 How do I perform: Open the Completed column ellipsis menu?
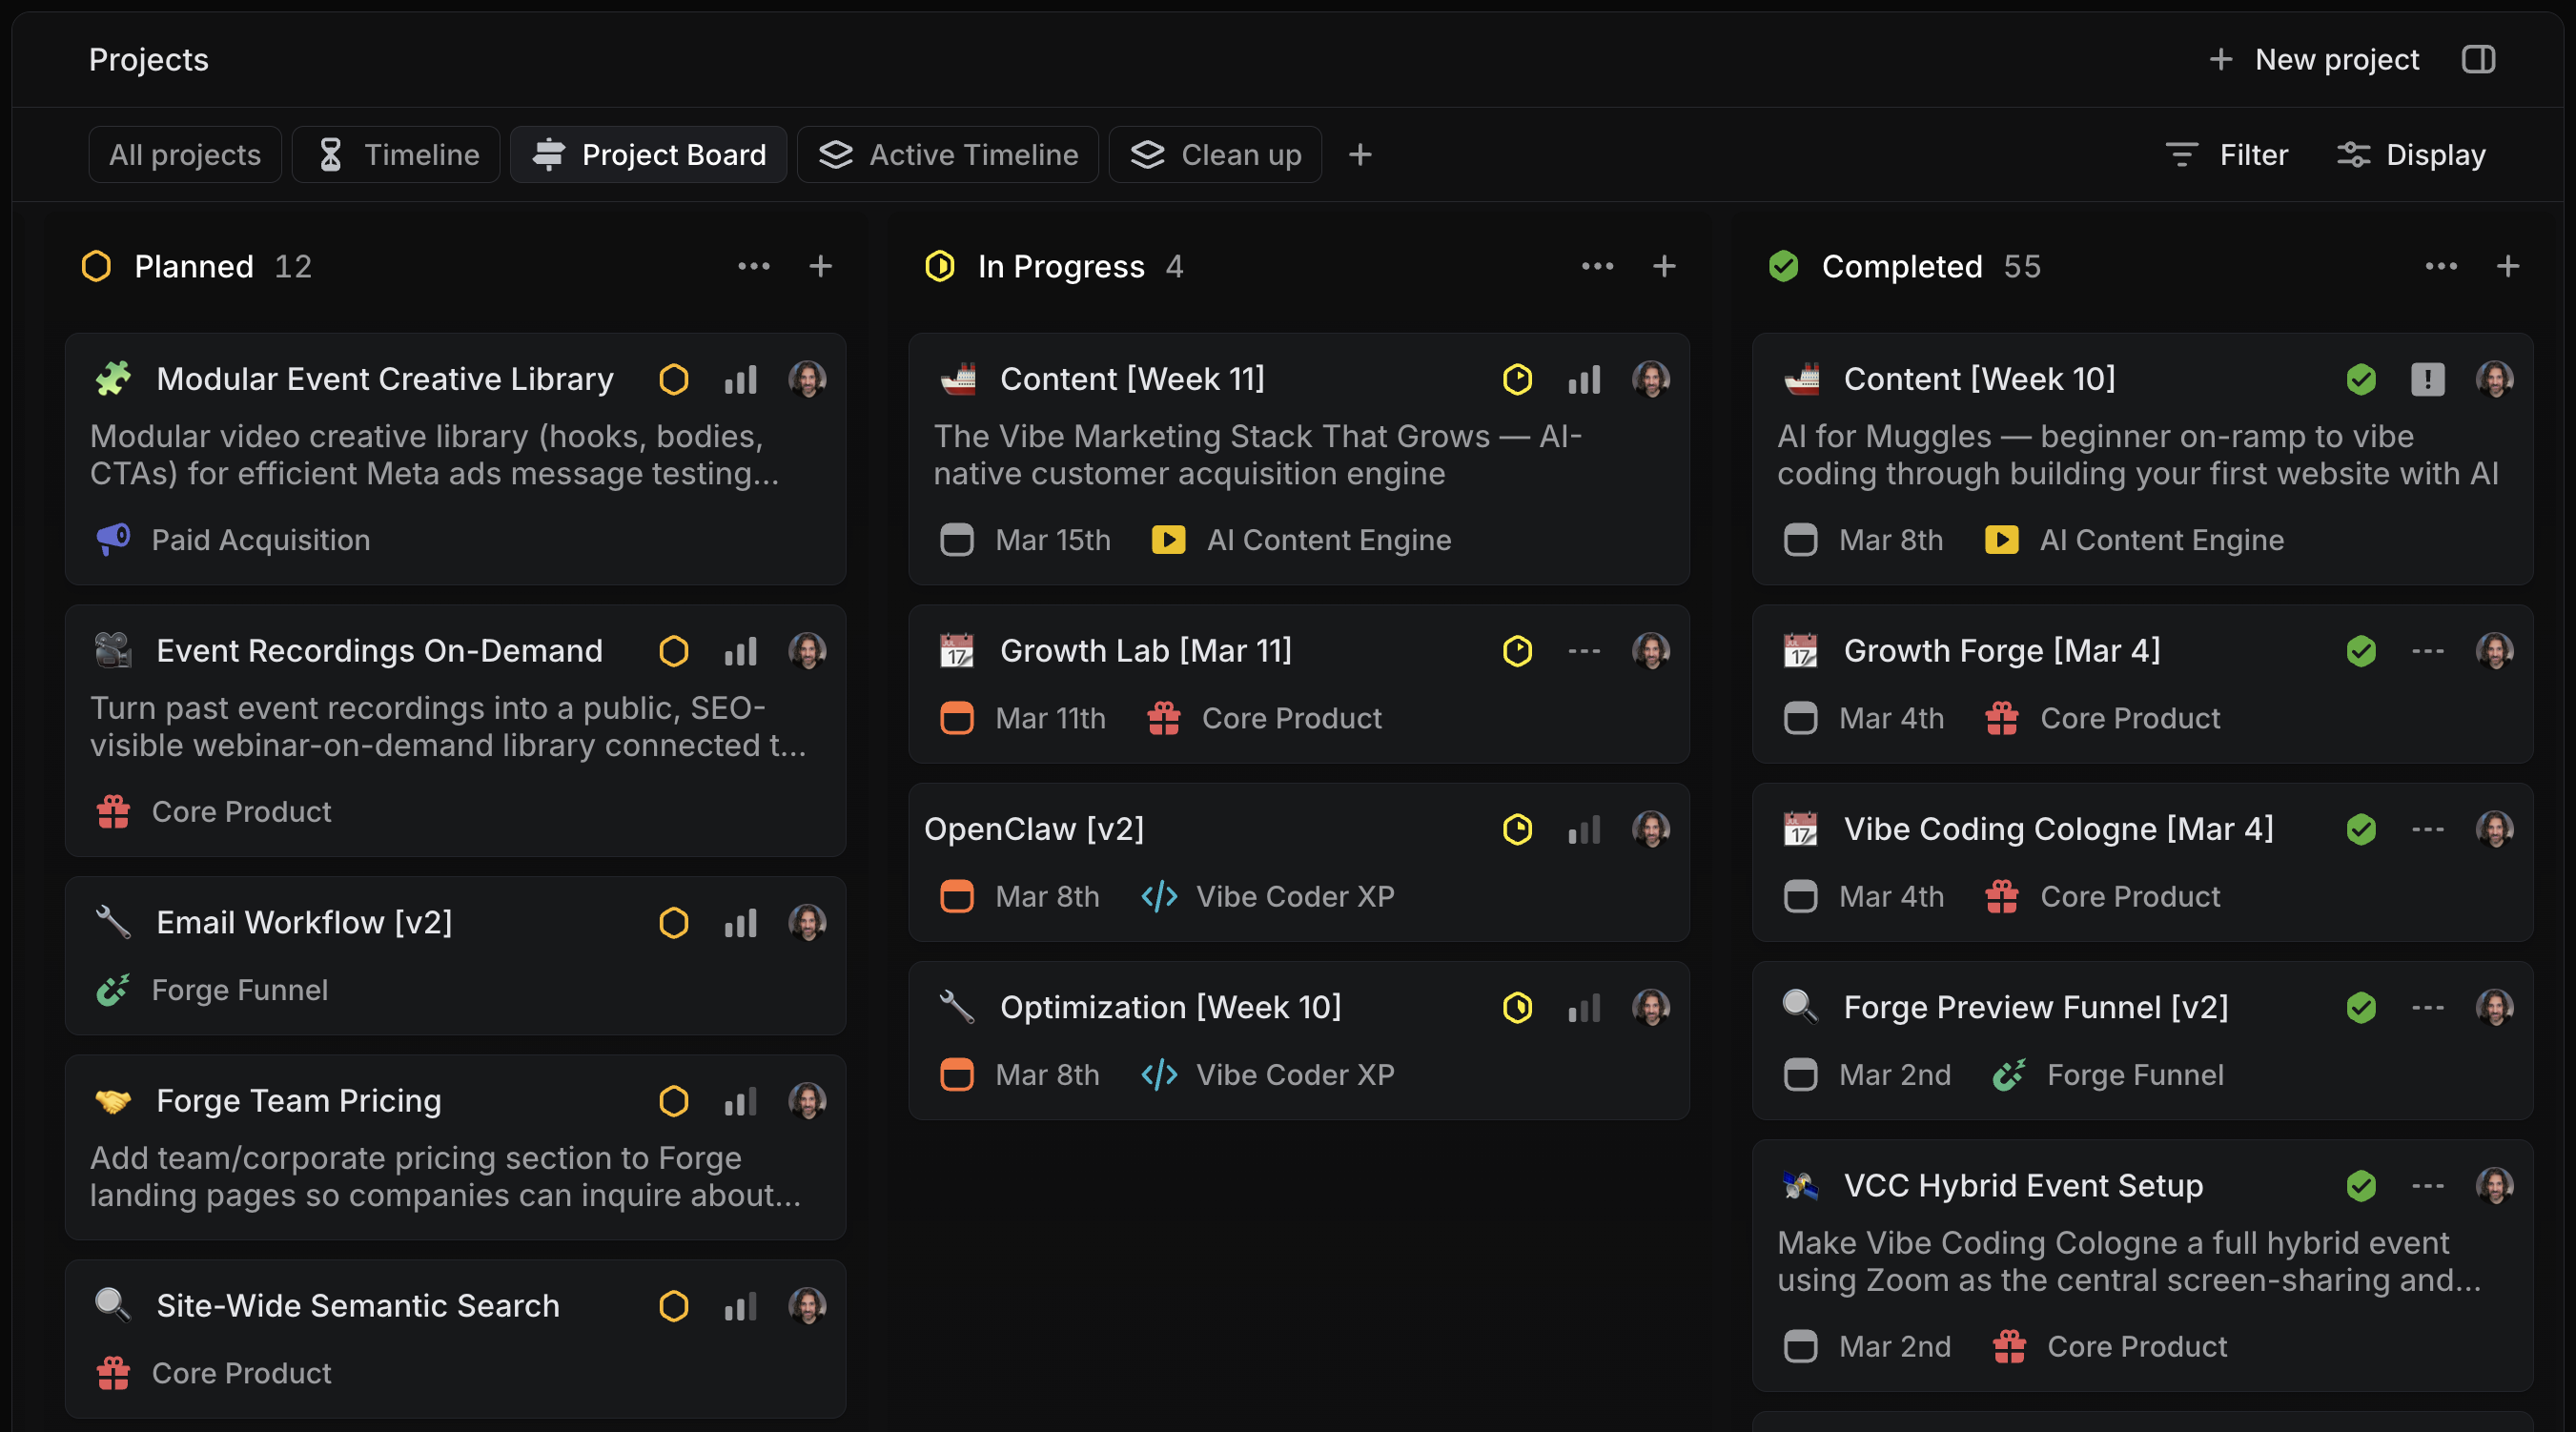(2440, 266)
